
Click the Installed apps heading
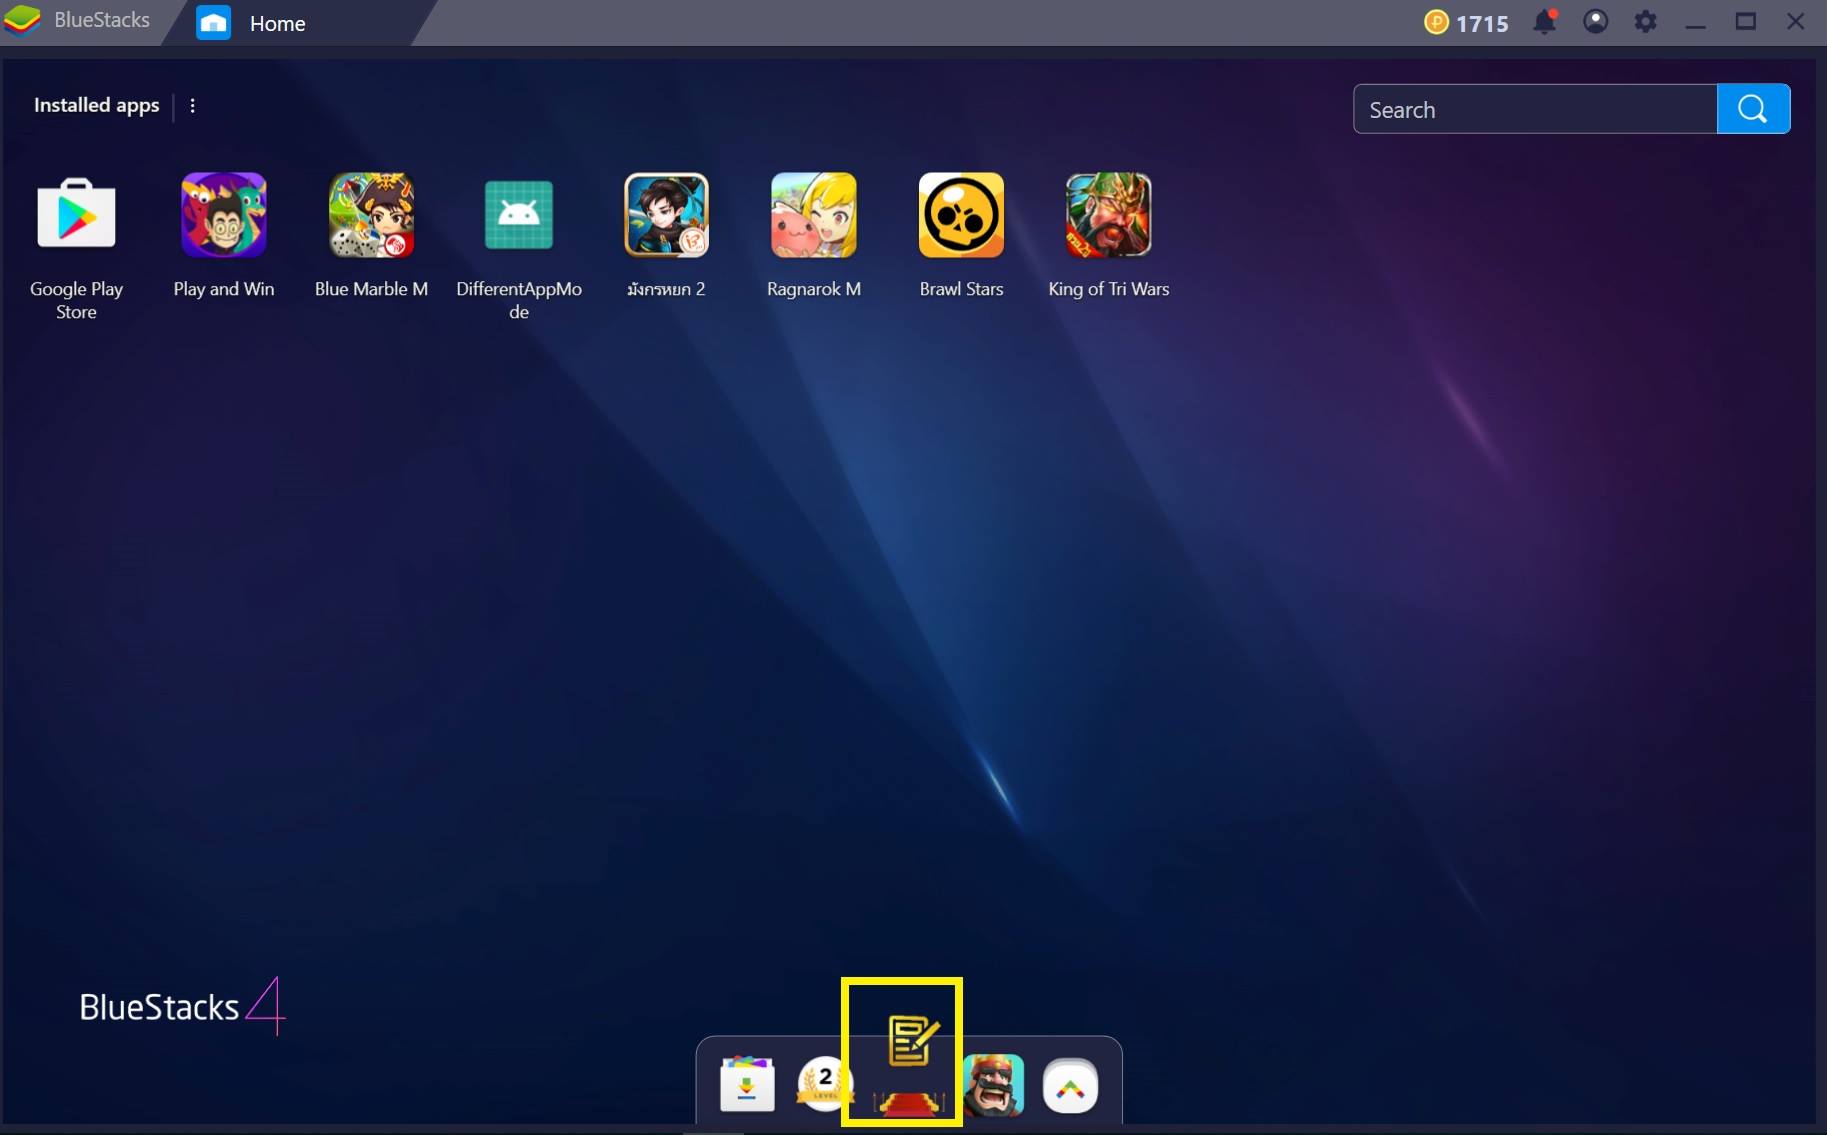96,105
